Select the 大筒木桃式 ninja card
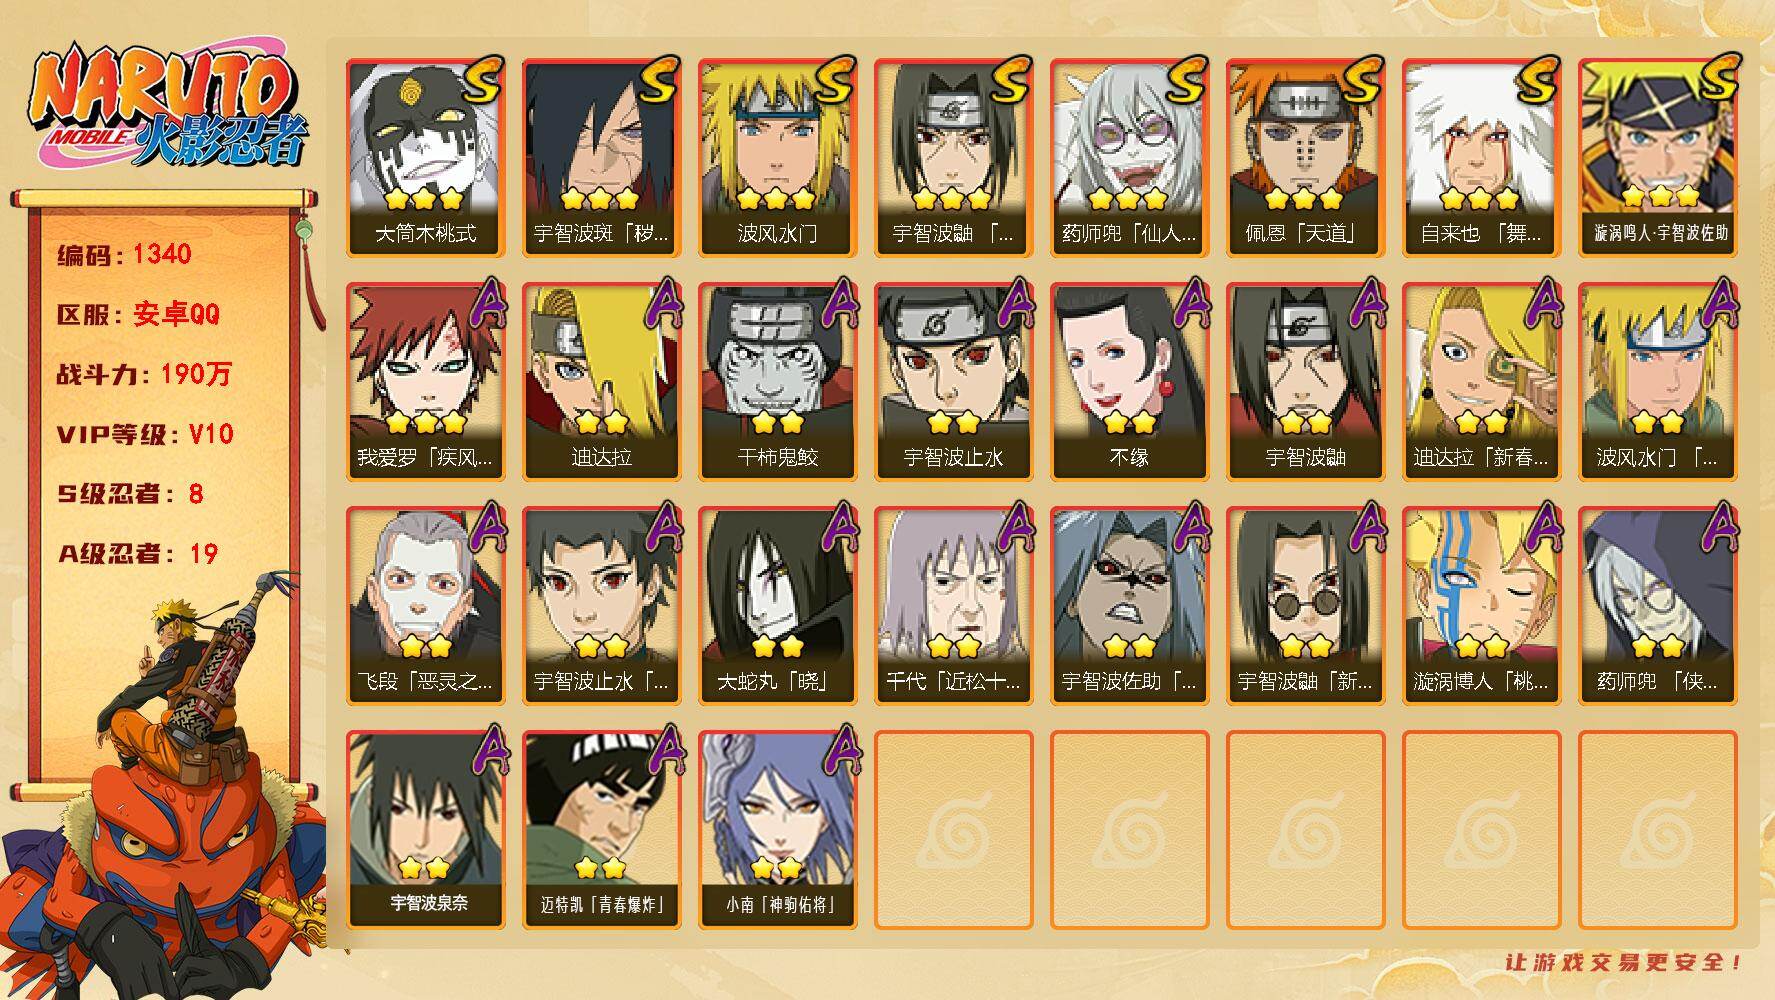The width and height of the screenshot is (1775, 1000). [425, 158]
